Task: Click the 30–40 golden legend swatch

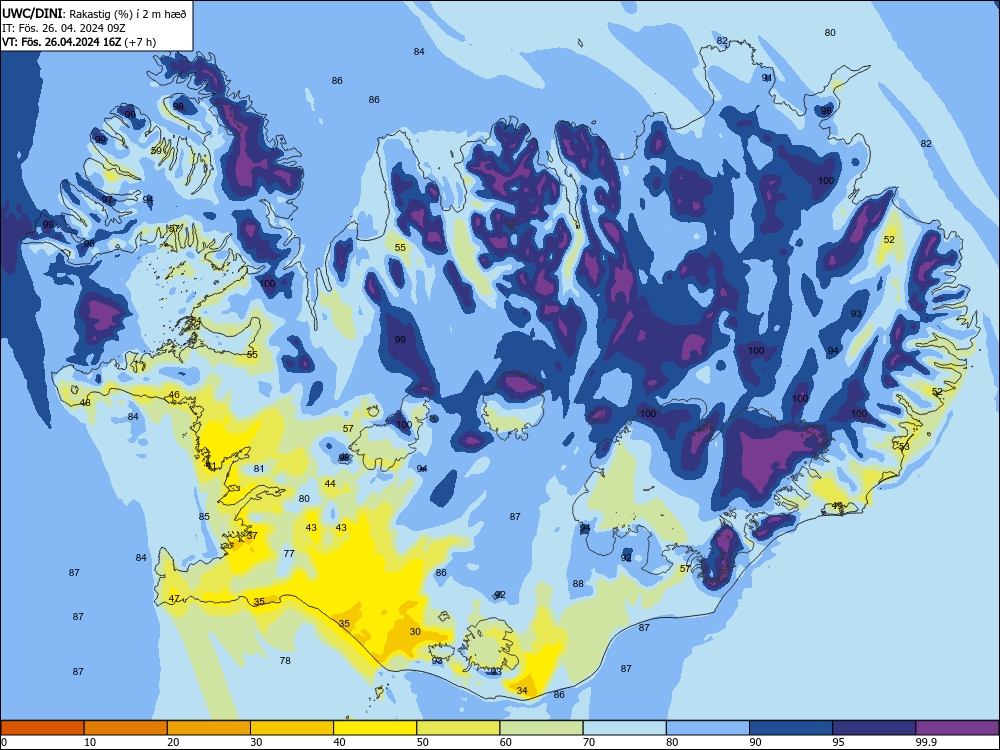Action: click(x=292, y=728)
